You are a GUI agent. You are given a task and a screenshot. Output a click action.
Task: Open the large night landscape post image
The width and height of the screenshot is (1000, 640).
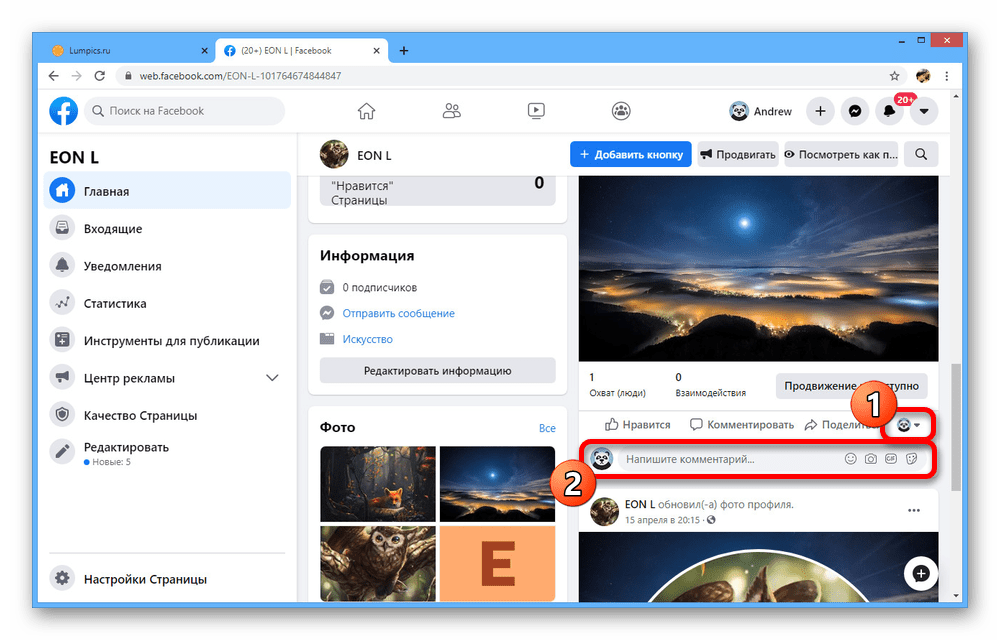758,268
